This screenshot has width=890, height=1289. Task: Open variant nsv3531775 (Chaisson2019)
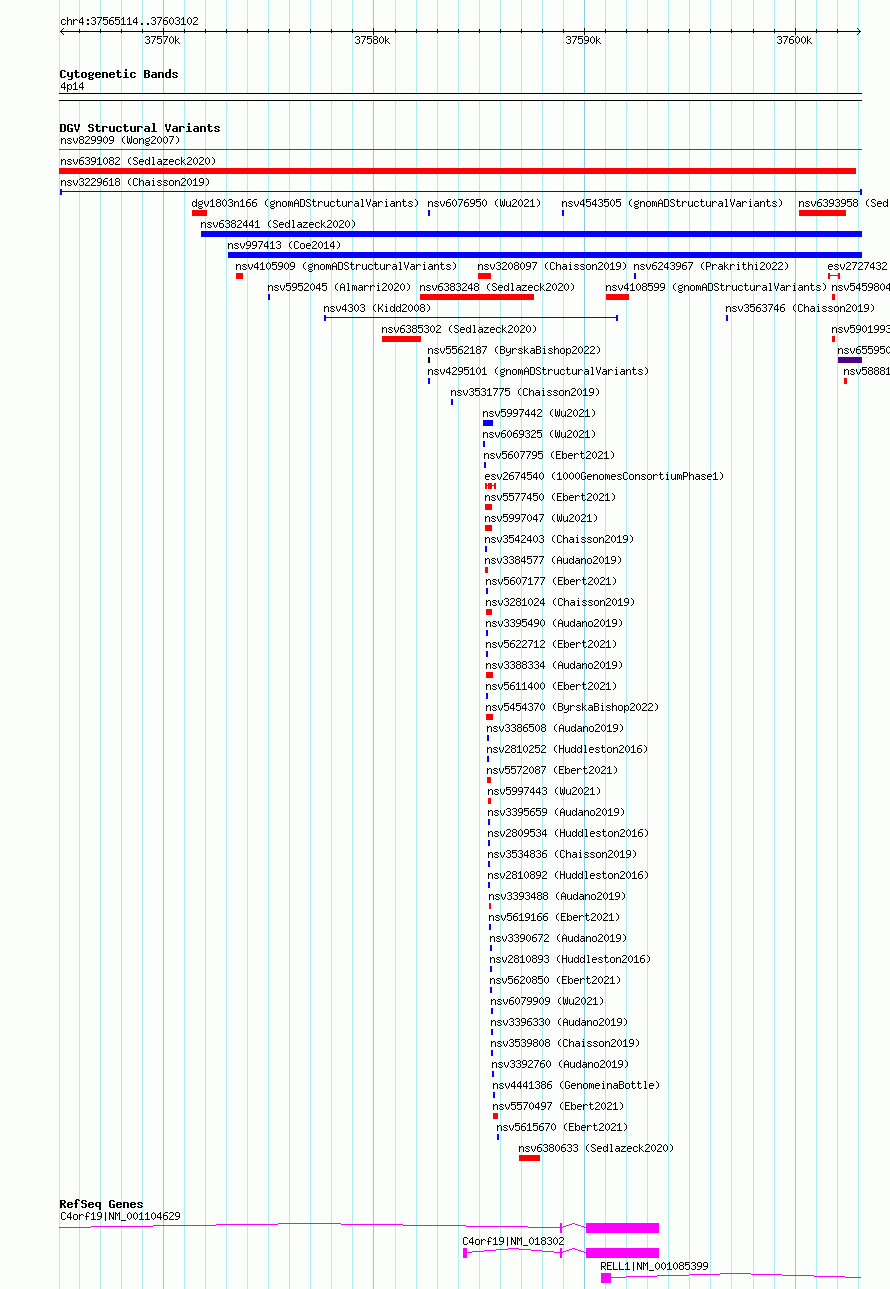(525, 392)
